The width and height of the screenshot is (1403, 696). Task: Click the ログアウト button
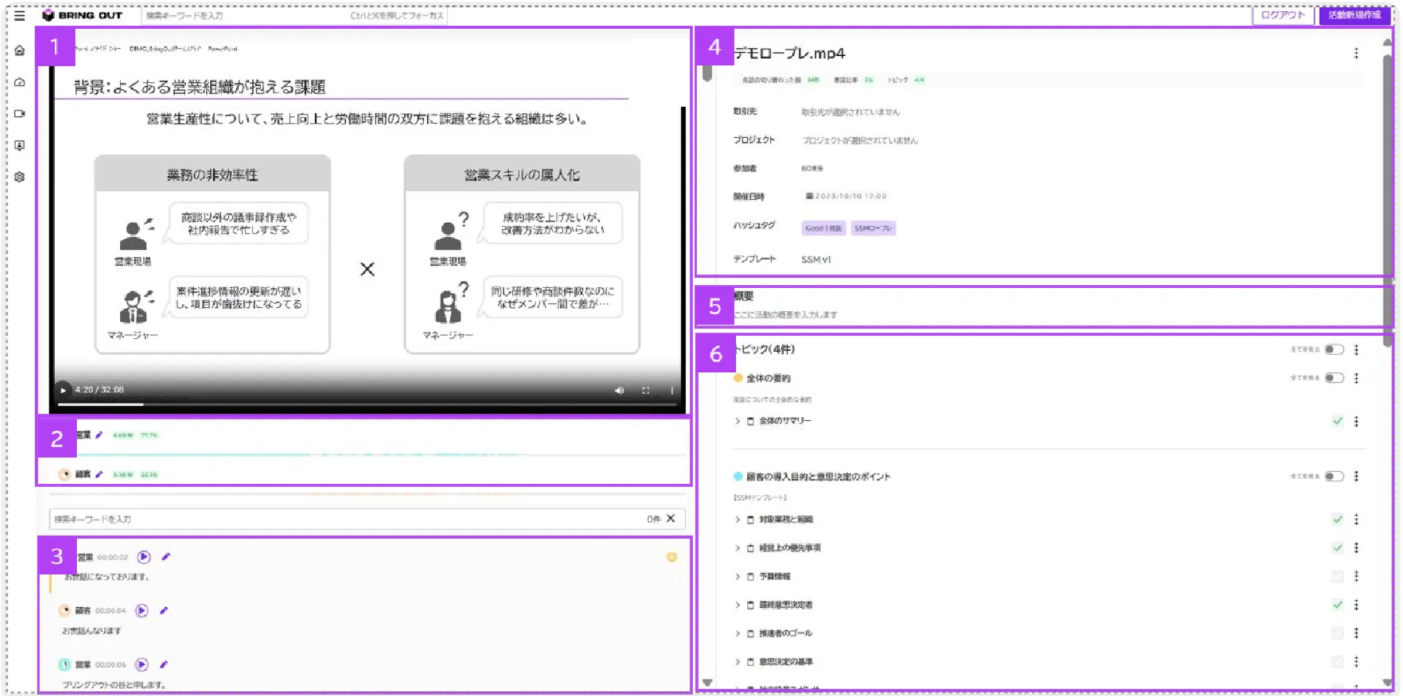coord(1283,15)
